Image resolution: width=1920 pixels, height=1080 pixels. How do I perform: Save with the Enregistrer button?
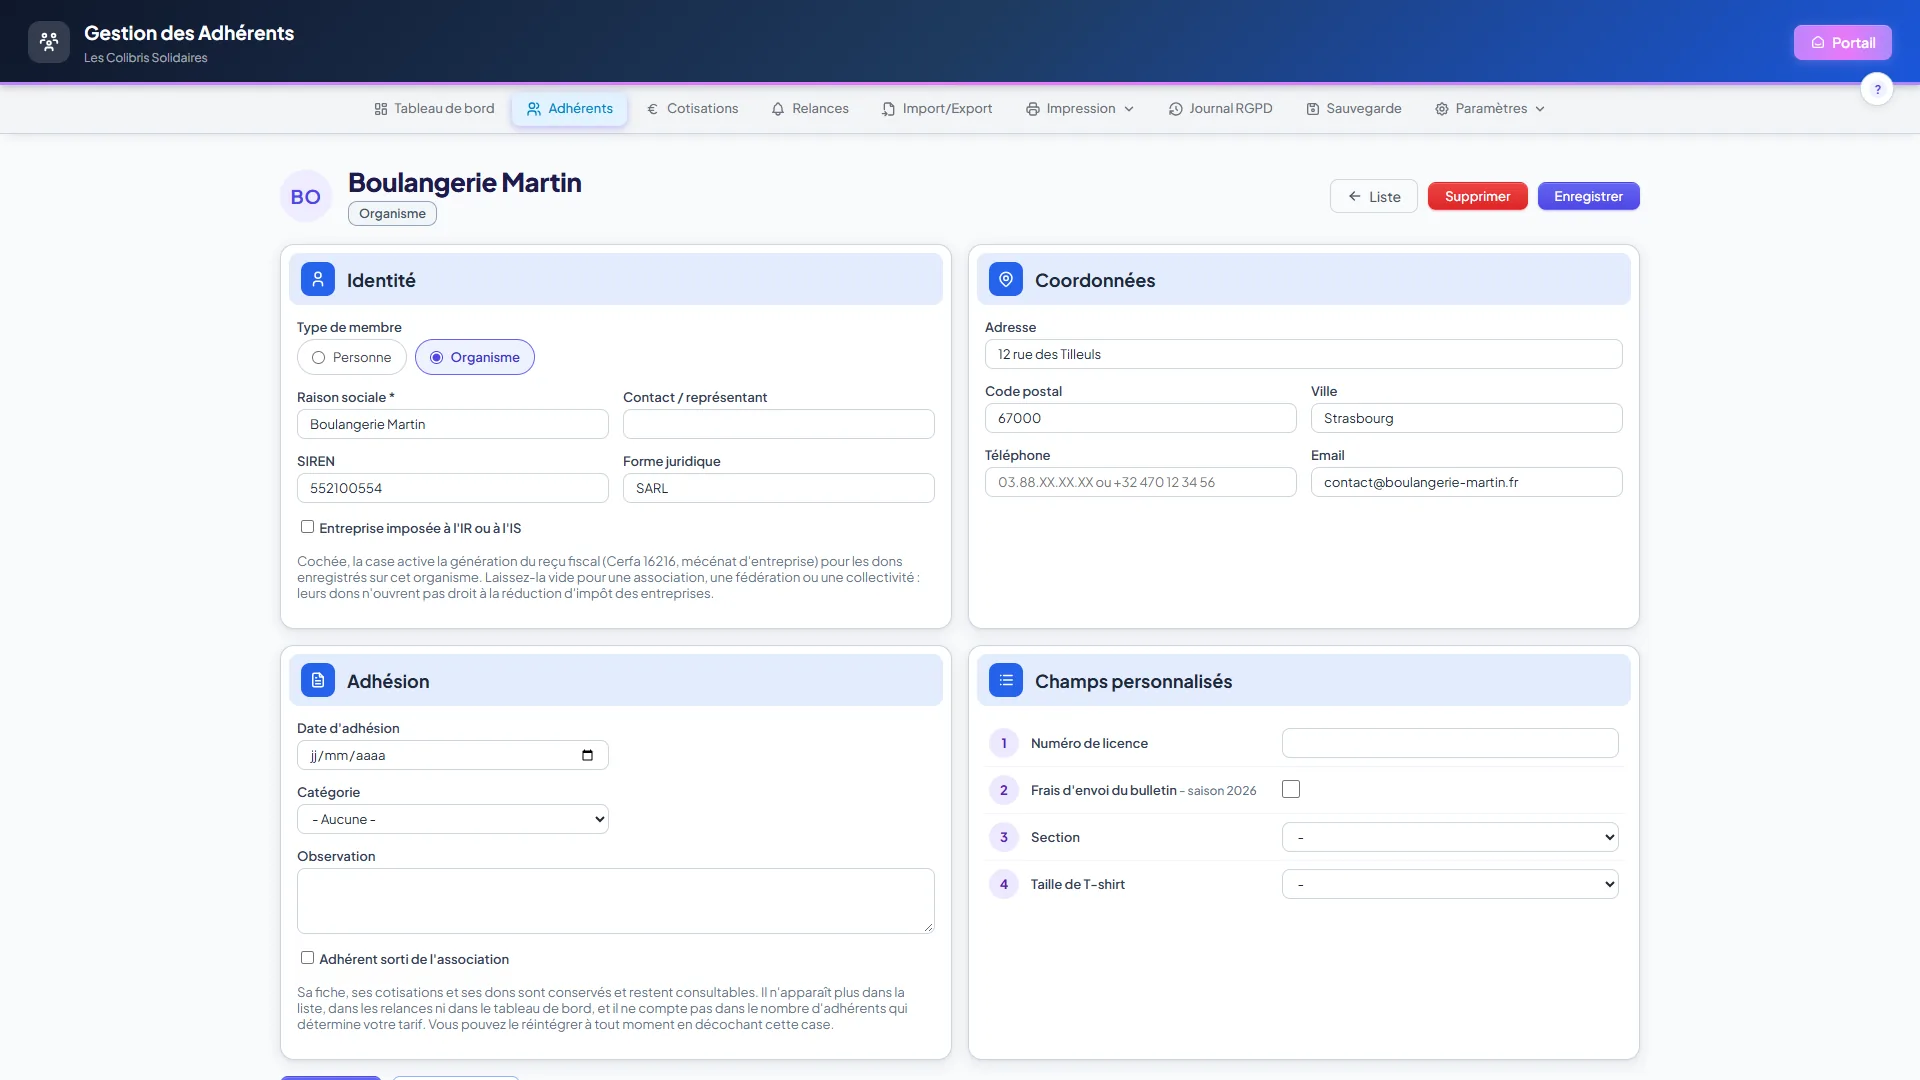tap(1588, 196)
